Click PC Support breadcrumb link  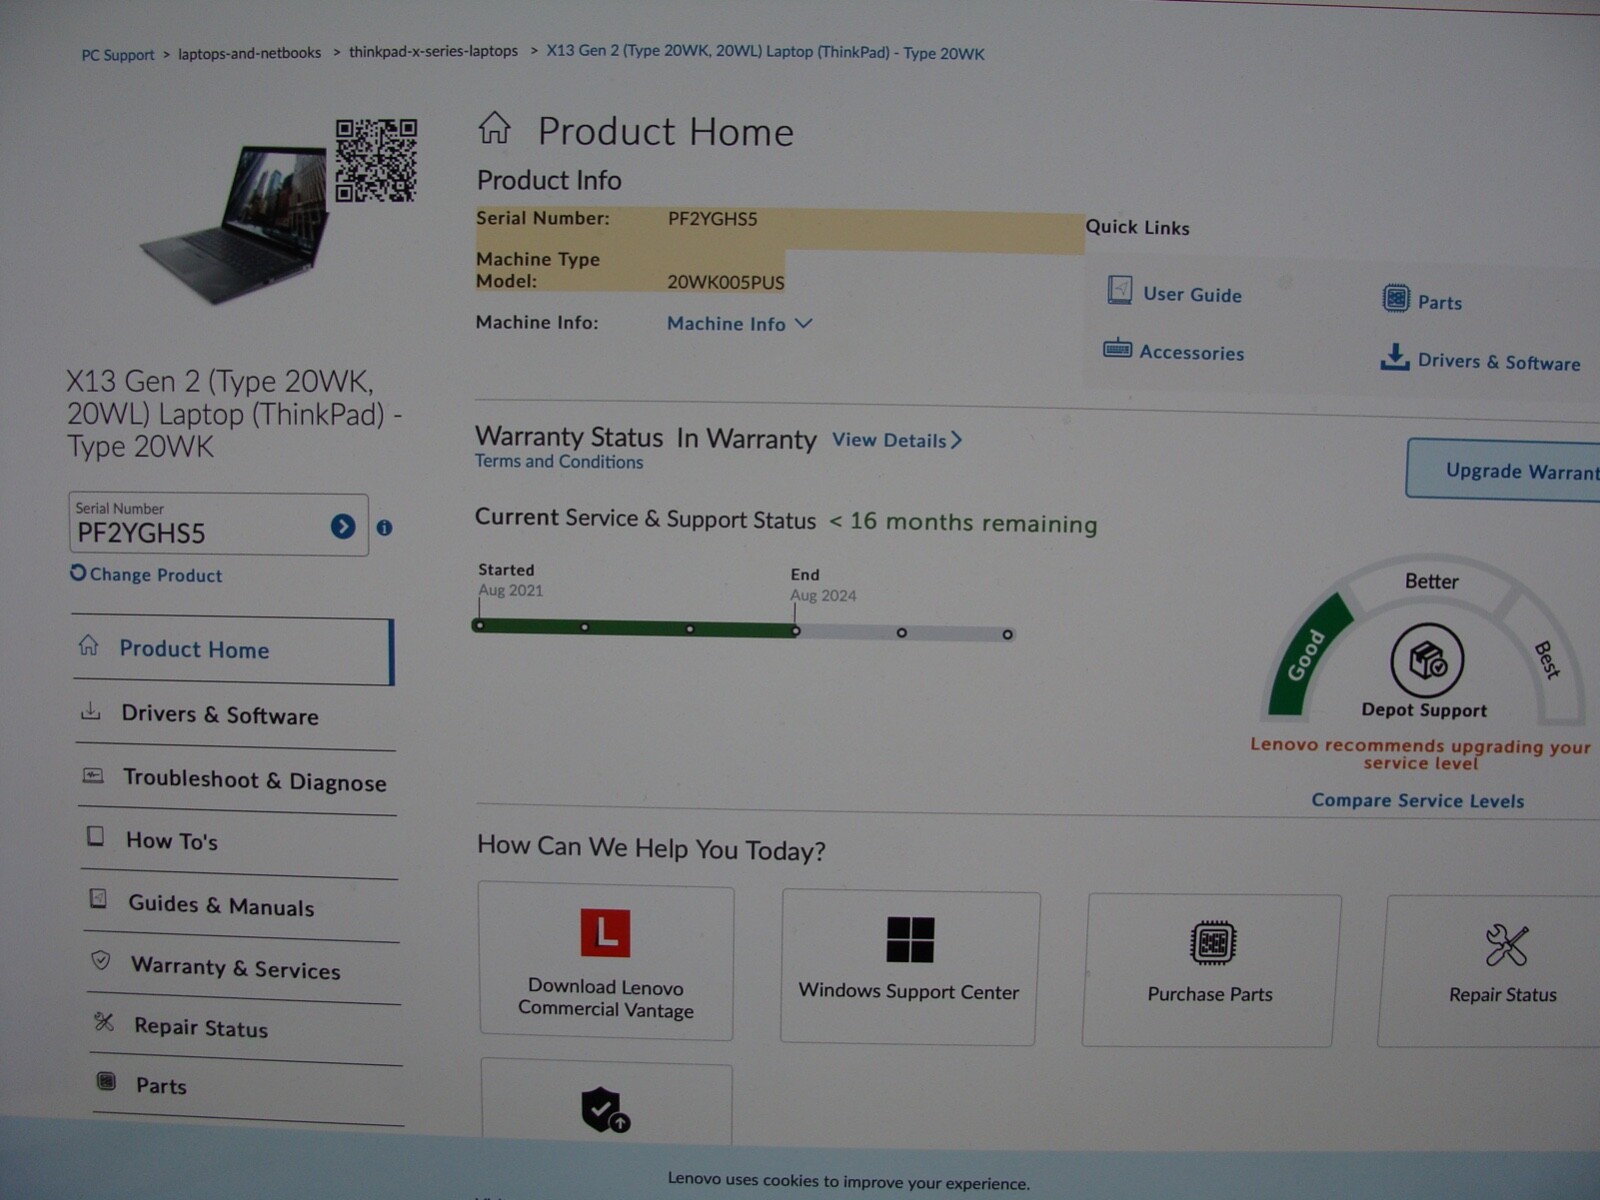(x=118, y=55)
